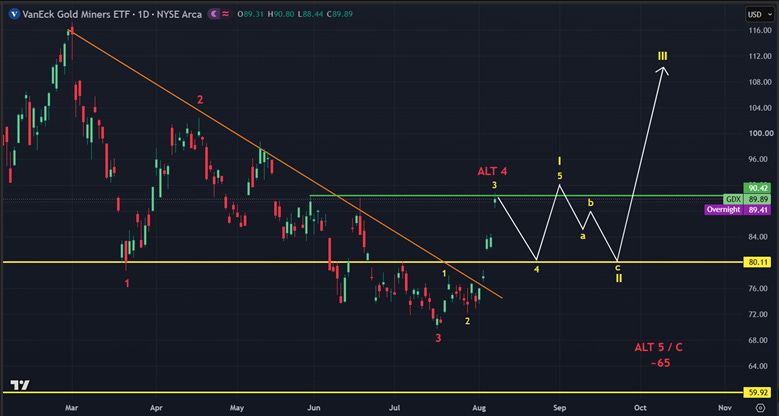Click the yellow wave label 4

coord(537,270)
